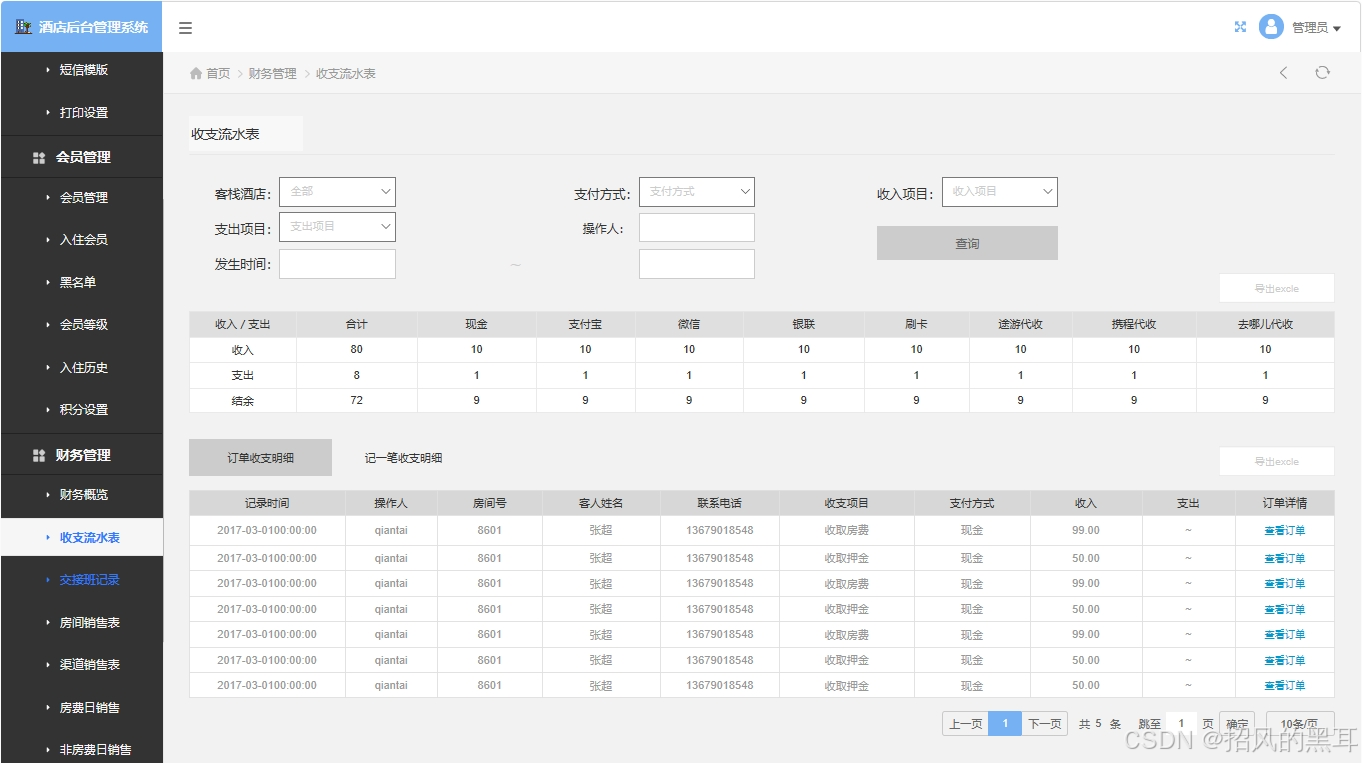The width and height of the screenshot is (1362, 763).
Task: Click page number 1 button
Action: click(x=1005, y=724)
